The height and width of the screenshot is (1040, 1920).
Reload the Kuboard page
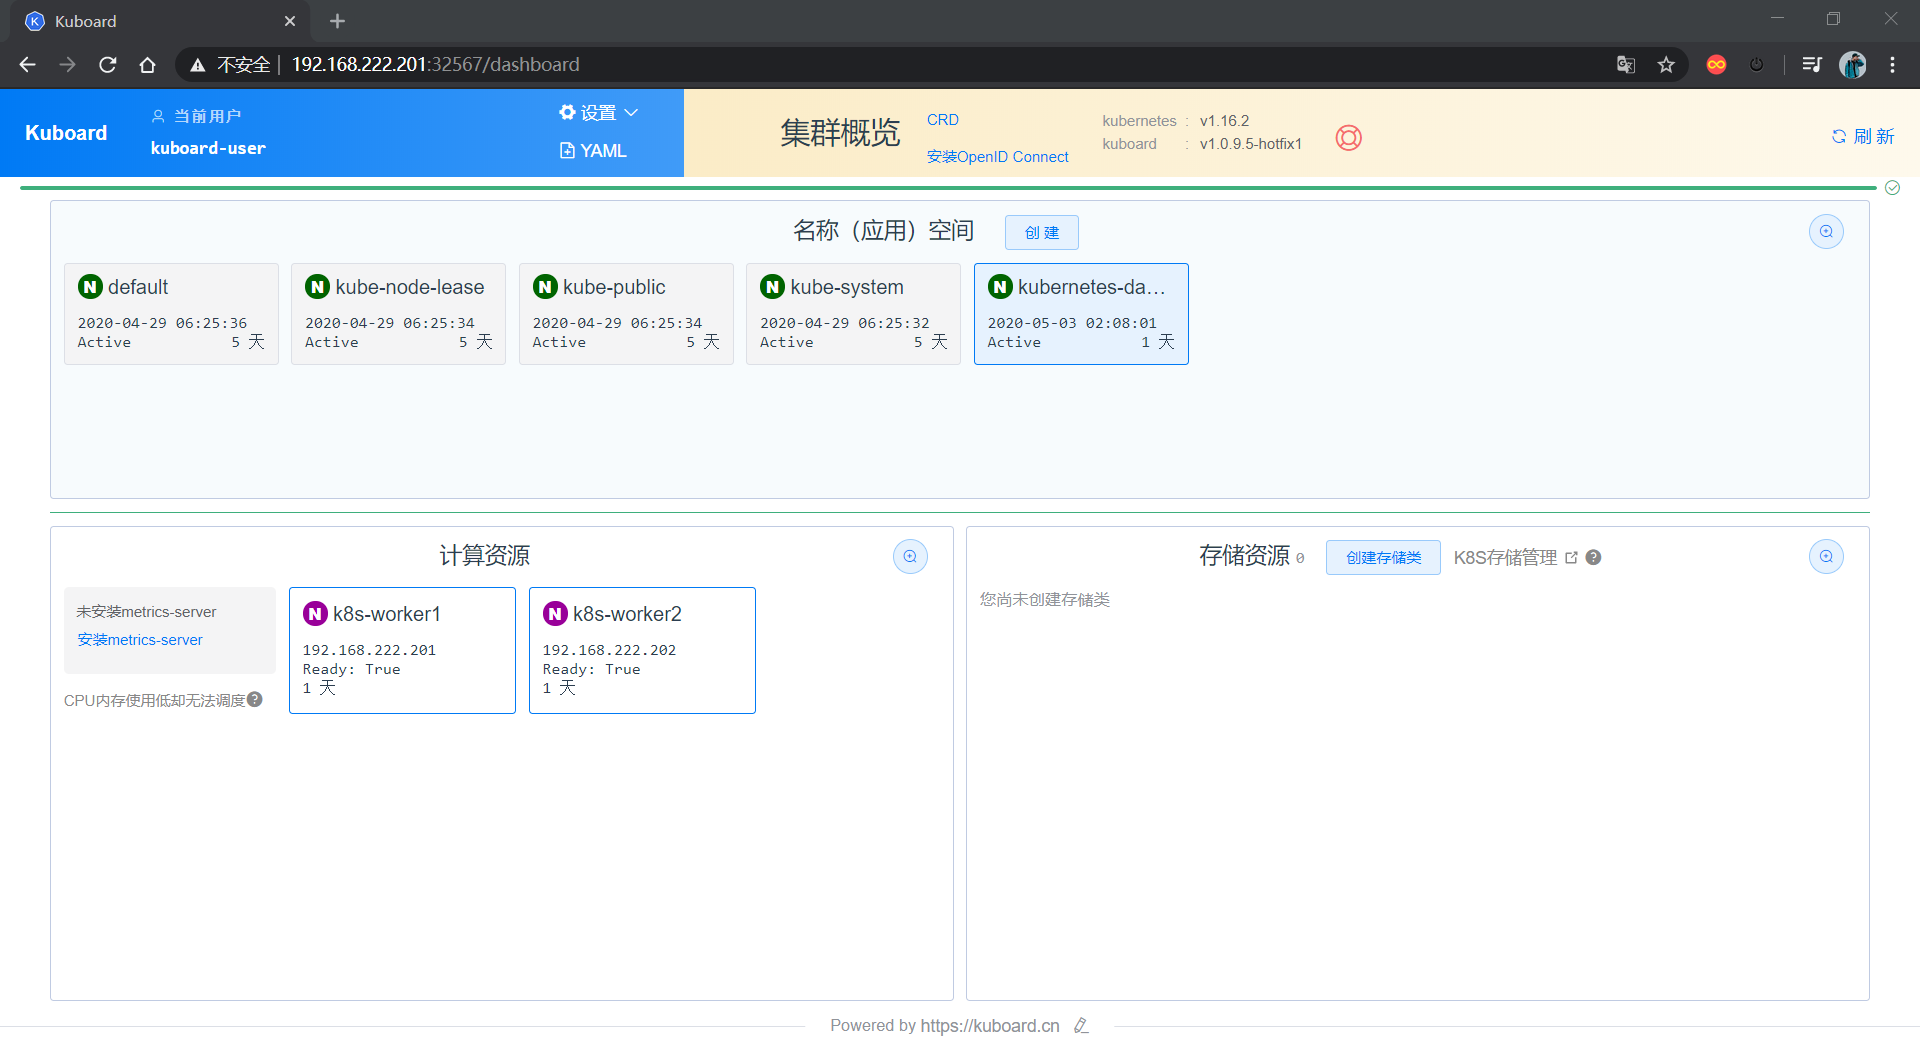[107, 65]
